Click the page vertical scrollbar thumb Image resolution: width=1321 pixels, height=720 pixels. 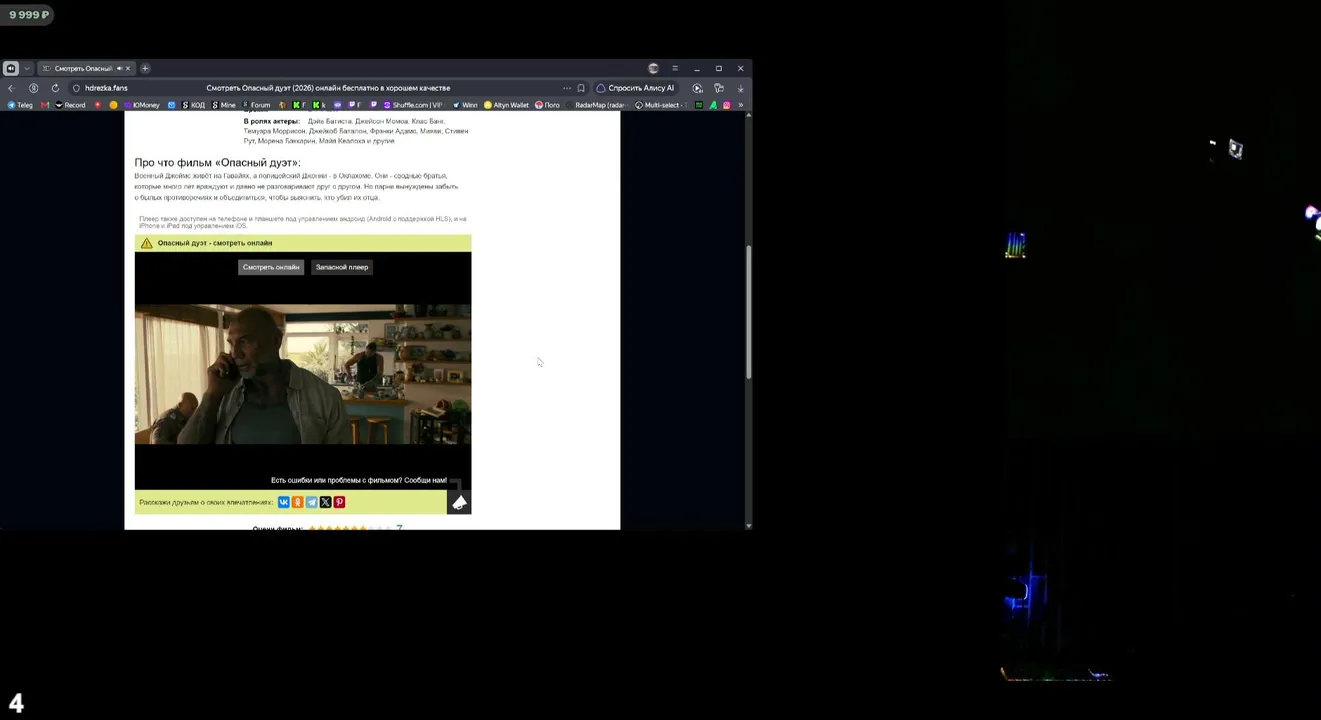tap(748, 312)
